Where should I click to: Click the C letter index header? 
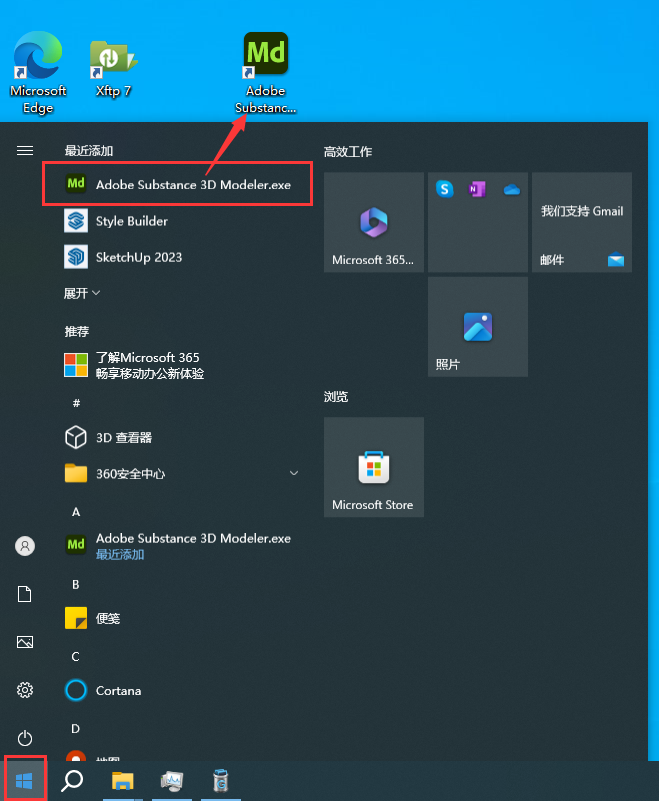point(76,656)
